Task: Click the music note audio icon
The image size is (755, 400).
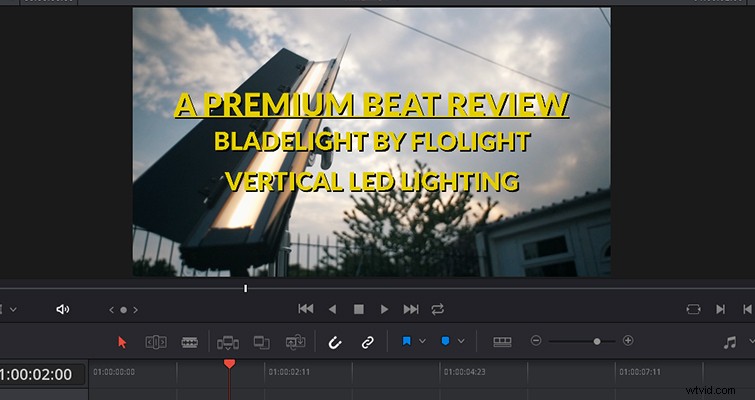Action: tap(730, 342)
